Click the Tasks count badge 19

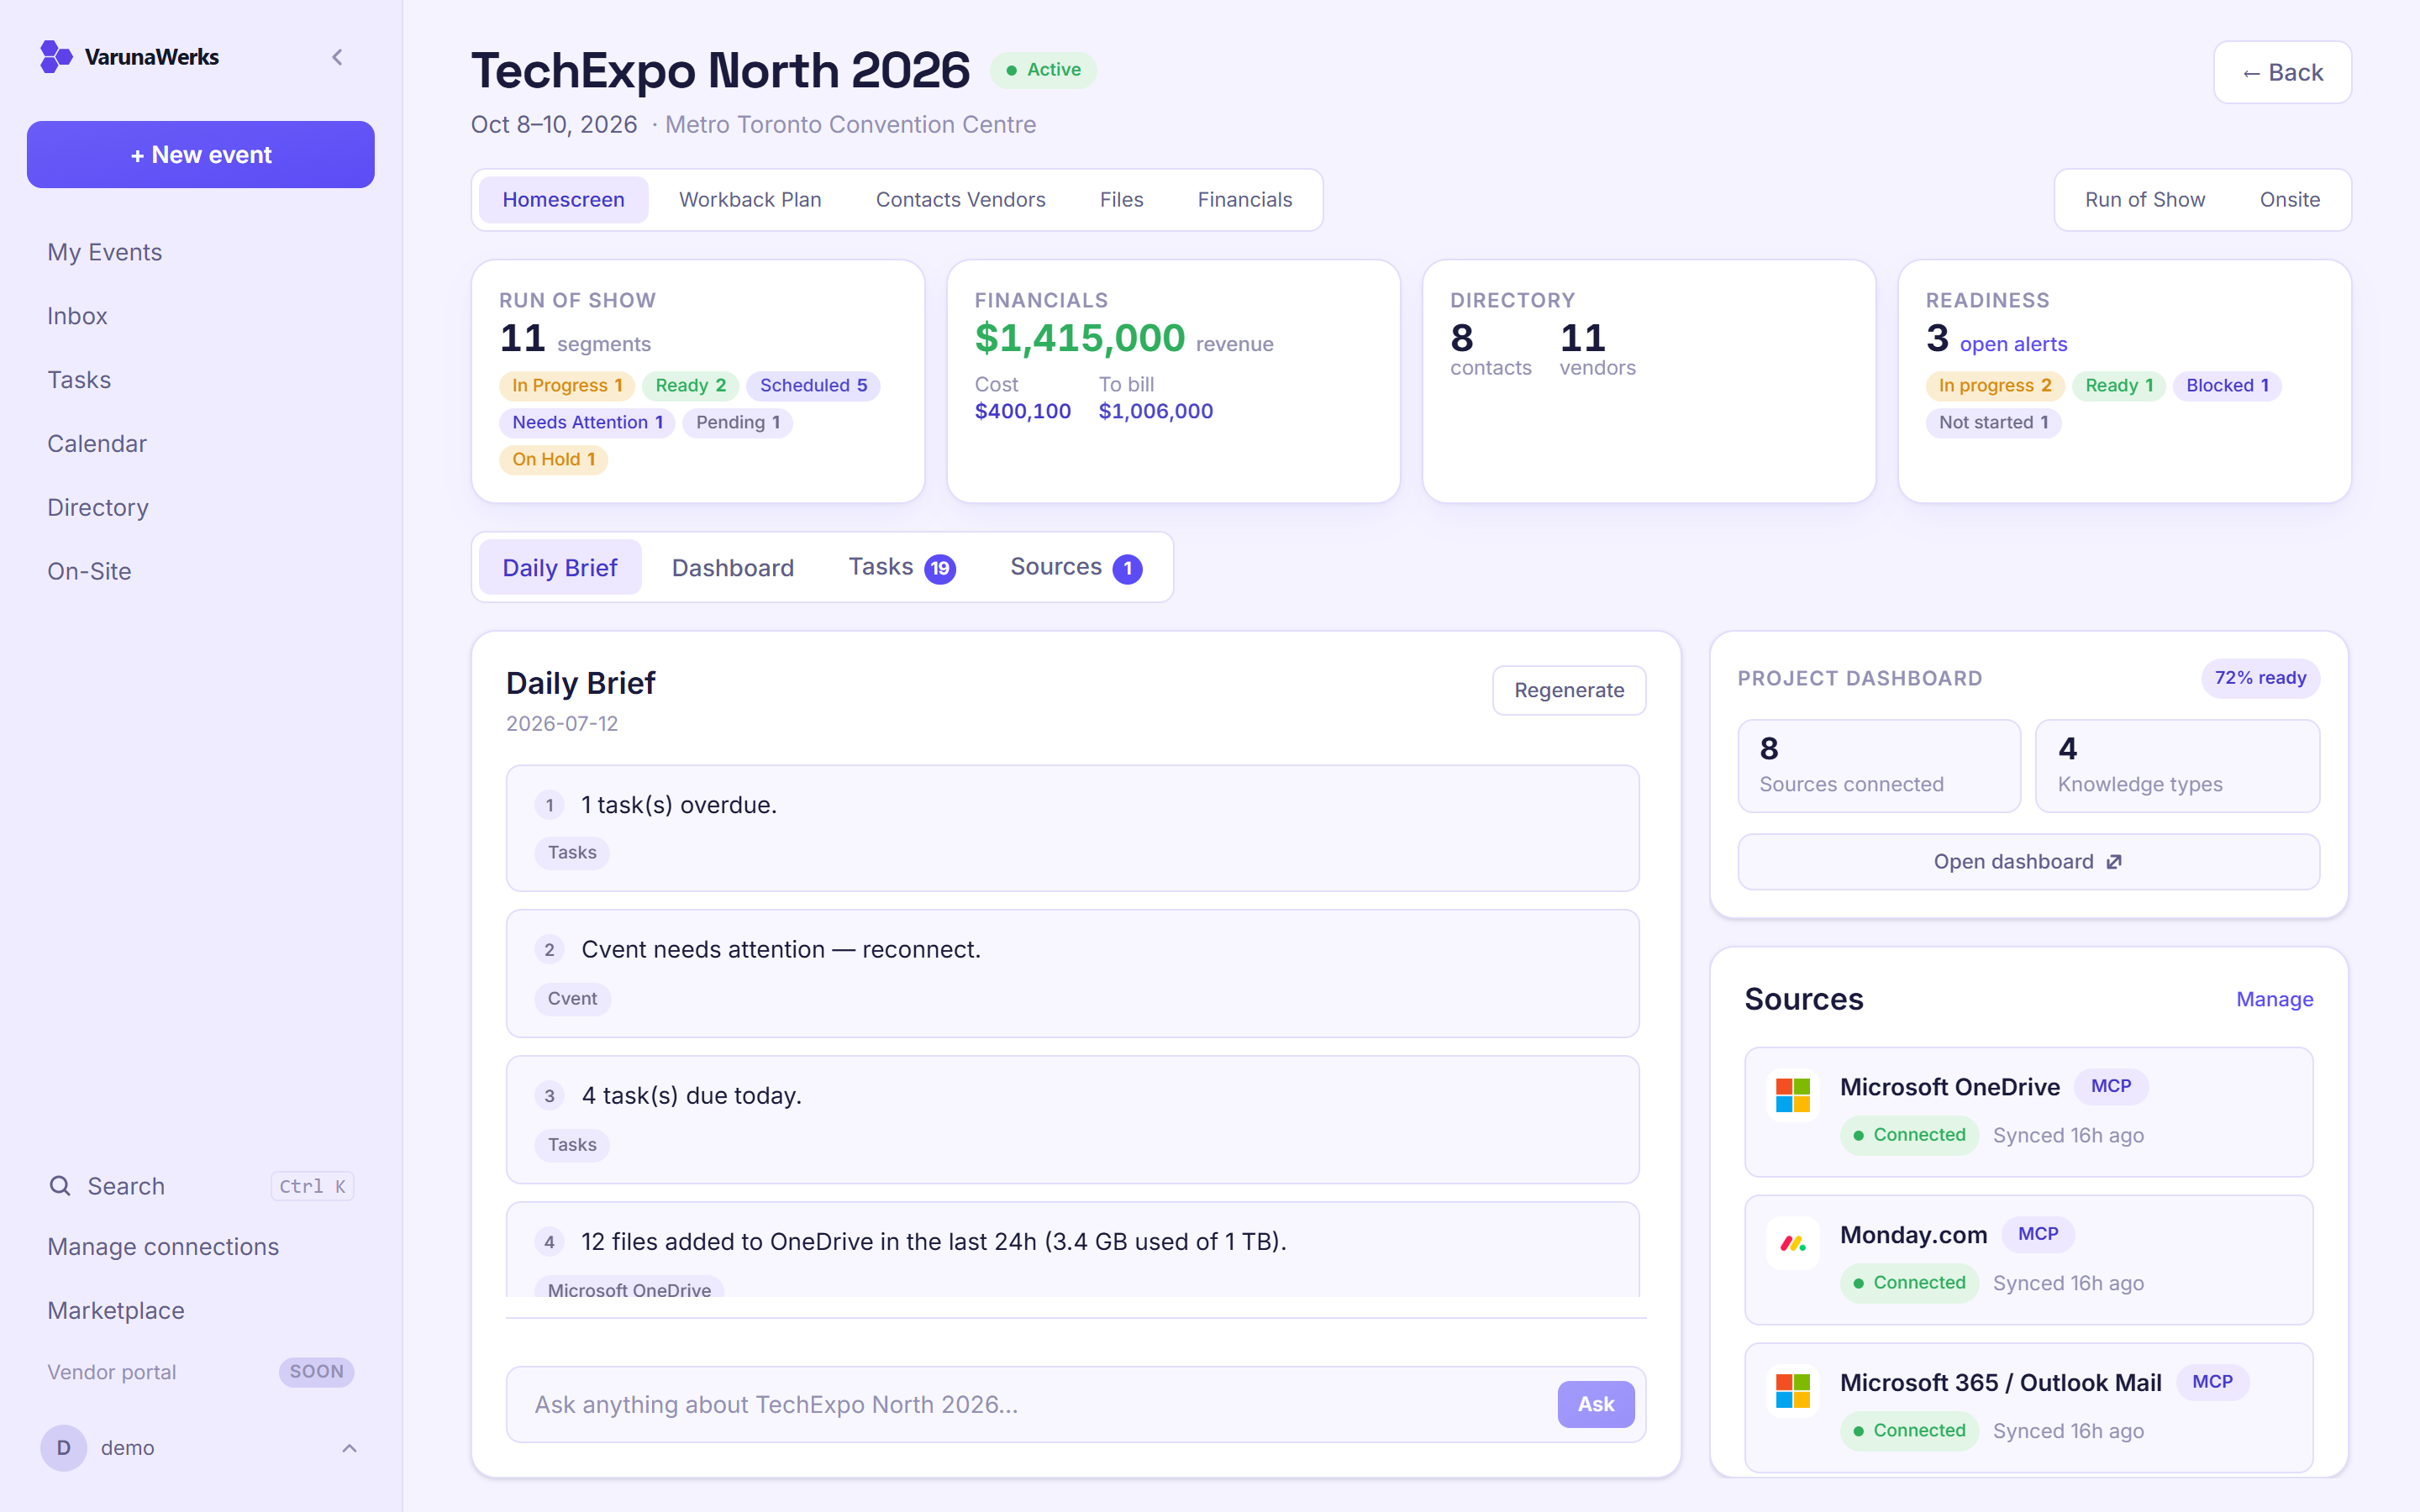tap(939, 568)
